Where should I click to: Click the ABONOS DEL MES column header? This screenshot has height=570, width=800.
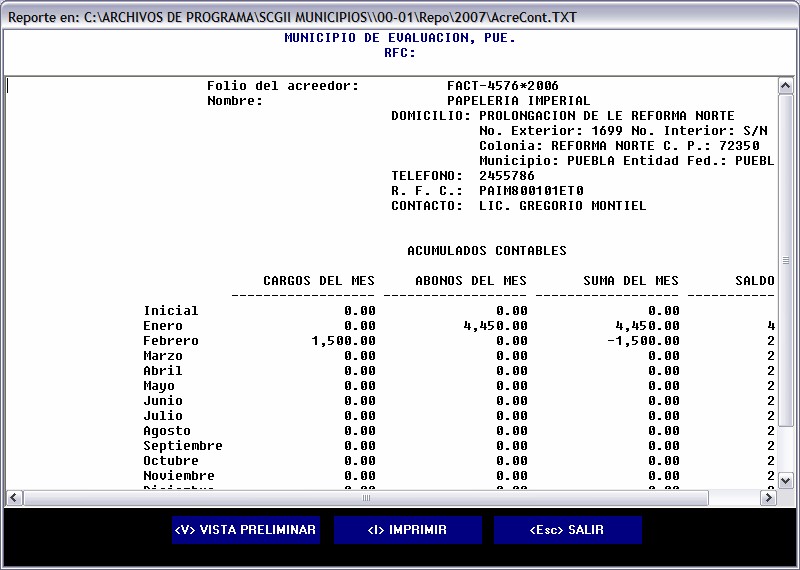click(x=471, y=281)
